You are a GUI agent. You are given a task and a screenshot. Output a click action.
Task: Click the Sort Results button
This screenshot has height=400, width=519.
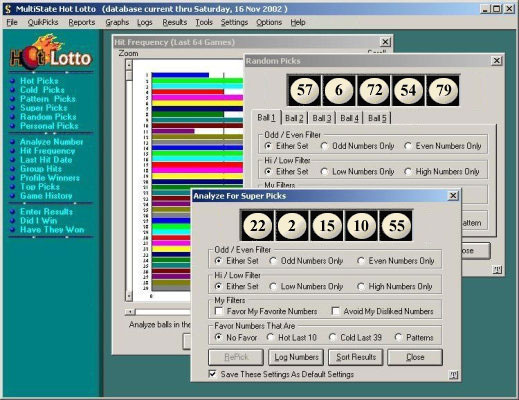pos(356,357)
